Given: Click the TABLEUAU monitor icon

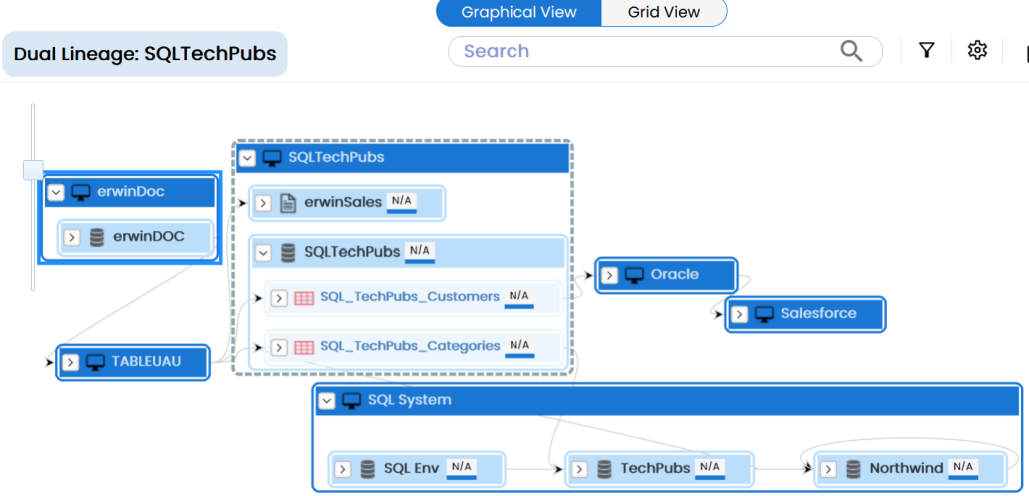Looking at the screenshot, I should [x=96, y=362].
